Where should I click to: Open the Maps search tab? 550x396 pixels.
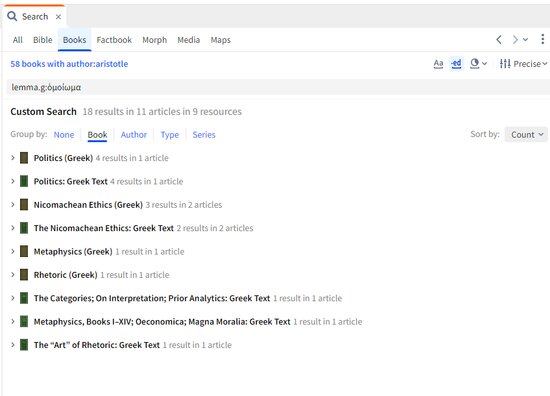(220, 40)
